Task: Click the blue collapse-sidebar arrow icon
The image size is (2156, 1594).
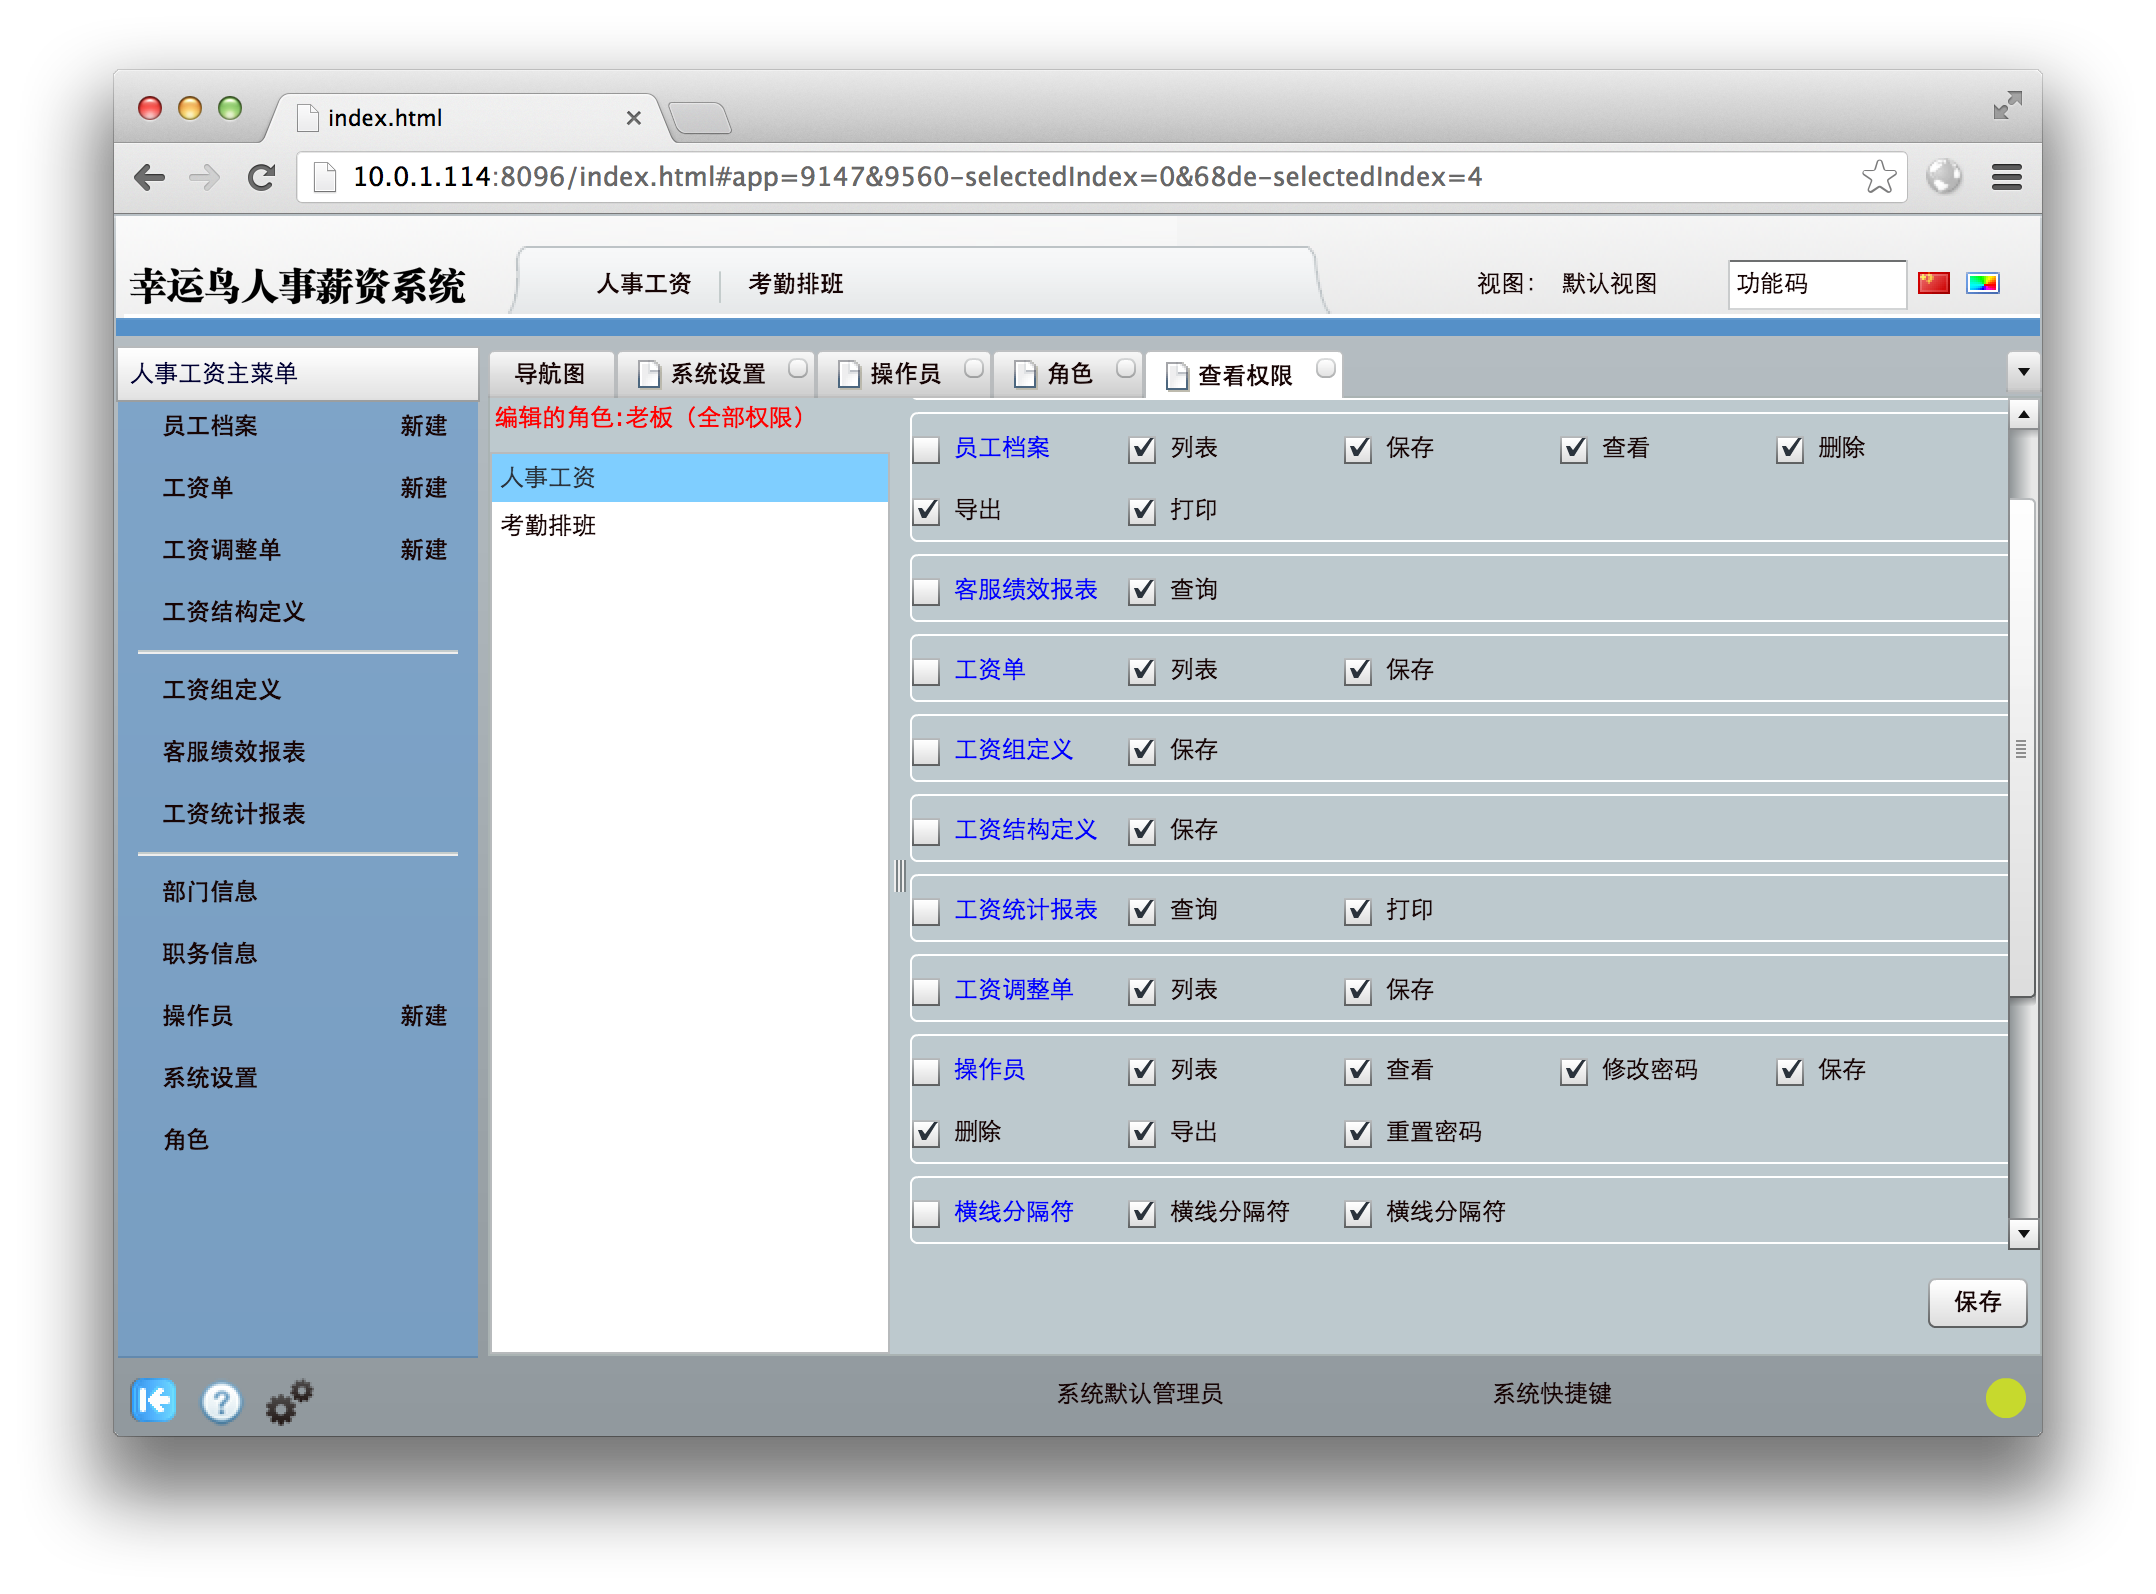Action: coord(154,1400)
